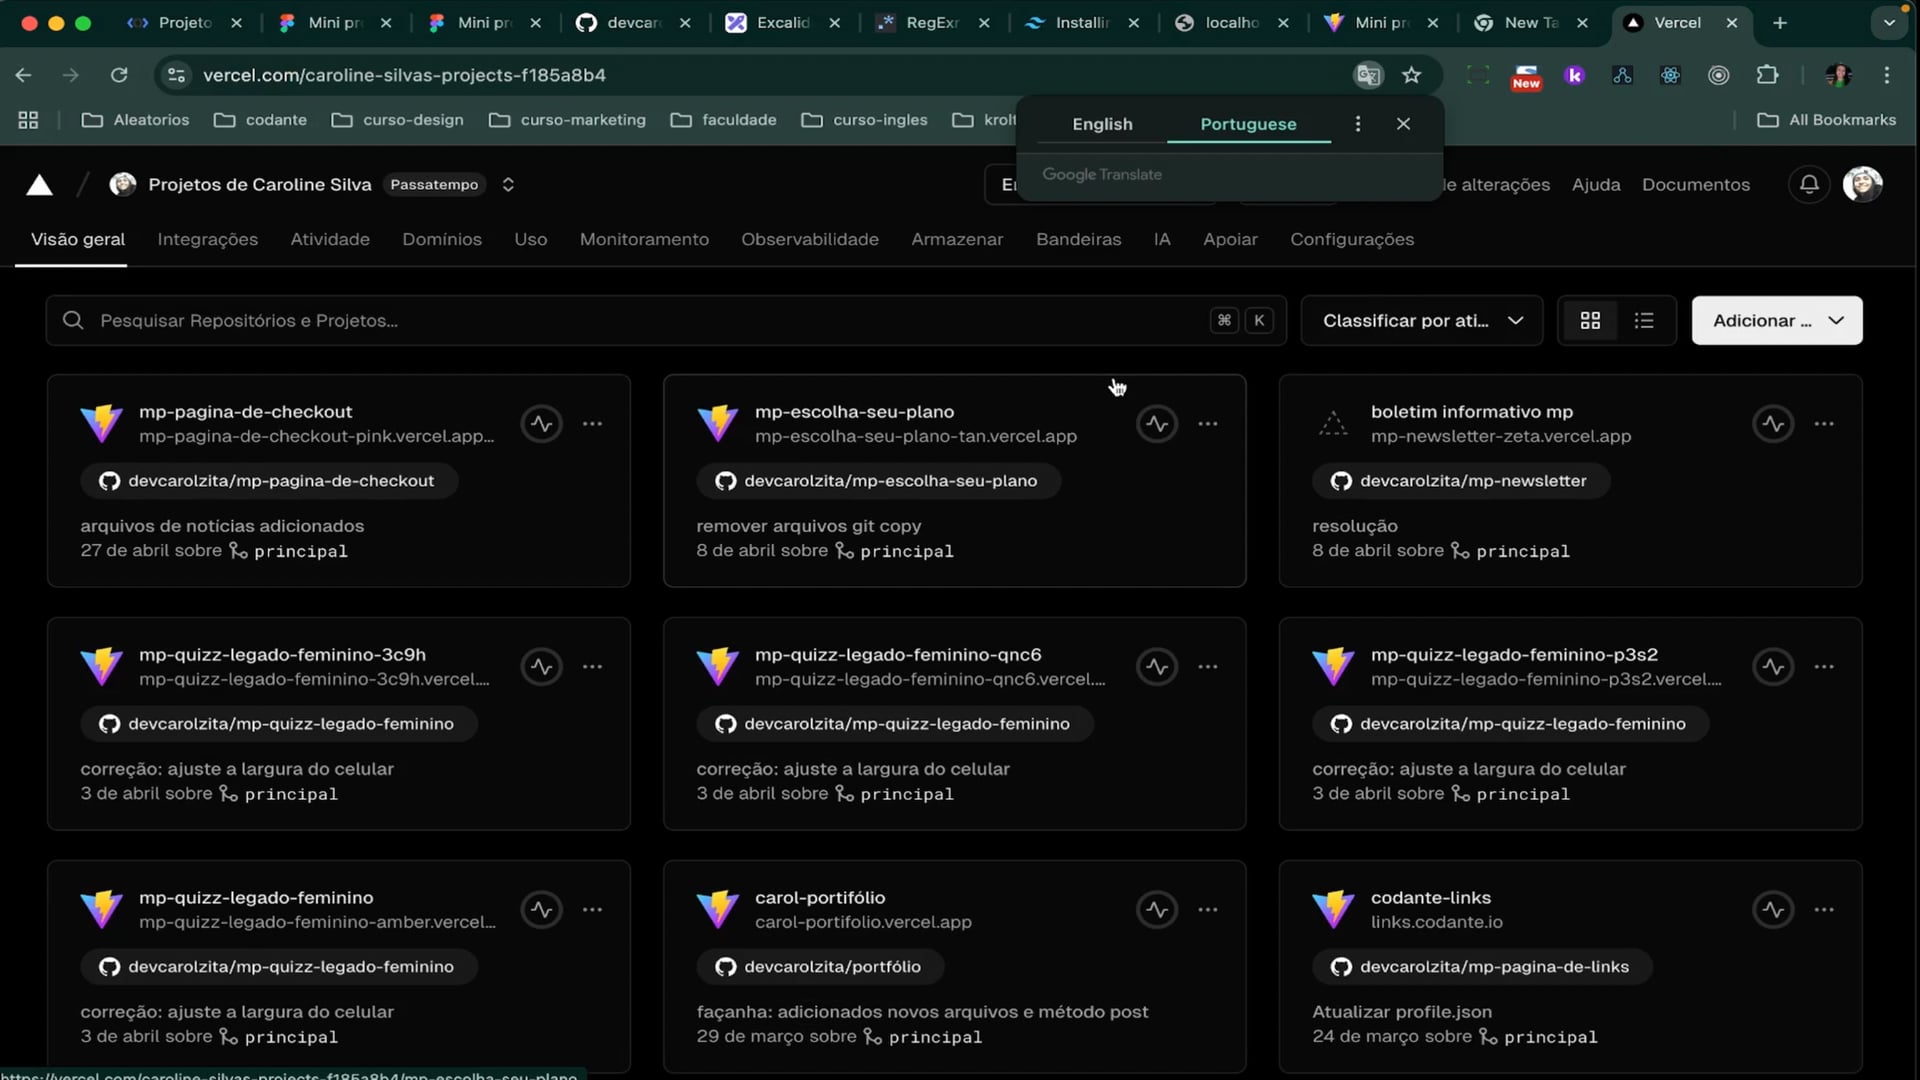Expand the team switcher chevrons

[x=508, y=185]
